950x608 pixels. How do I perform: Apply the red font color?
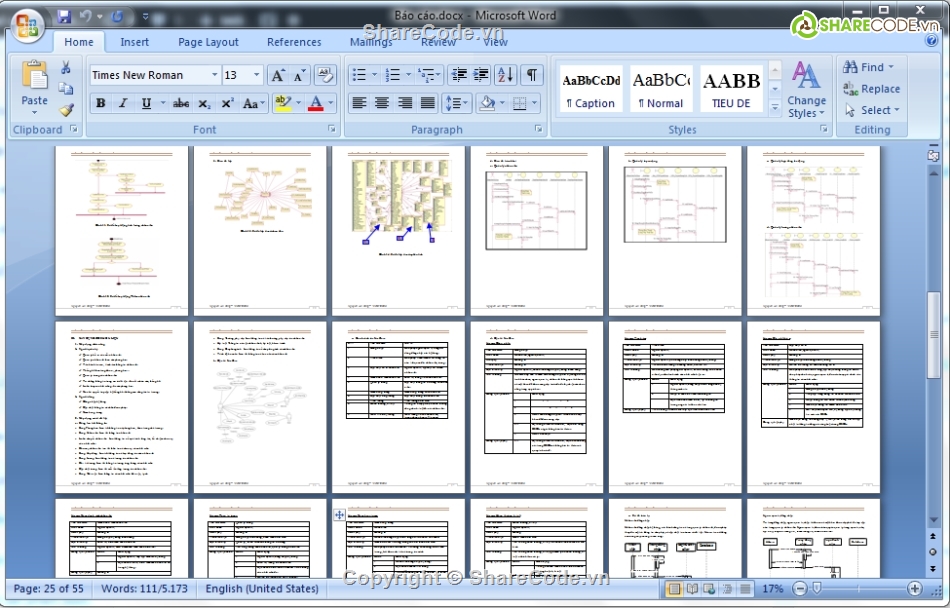(x=316, y=104)
